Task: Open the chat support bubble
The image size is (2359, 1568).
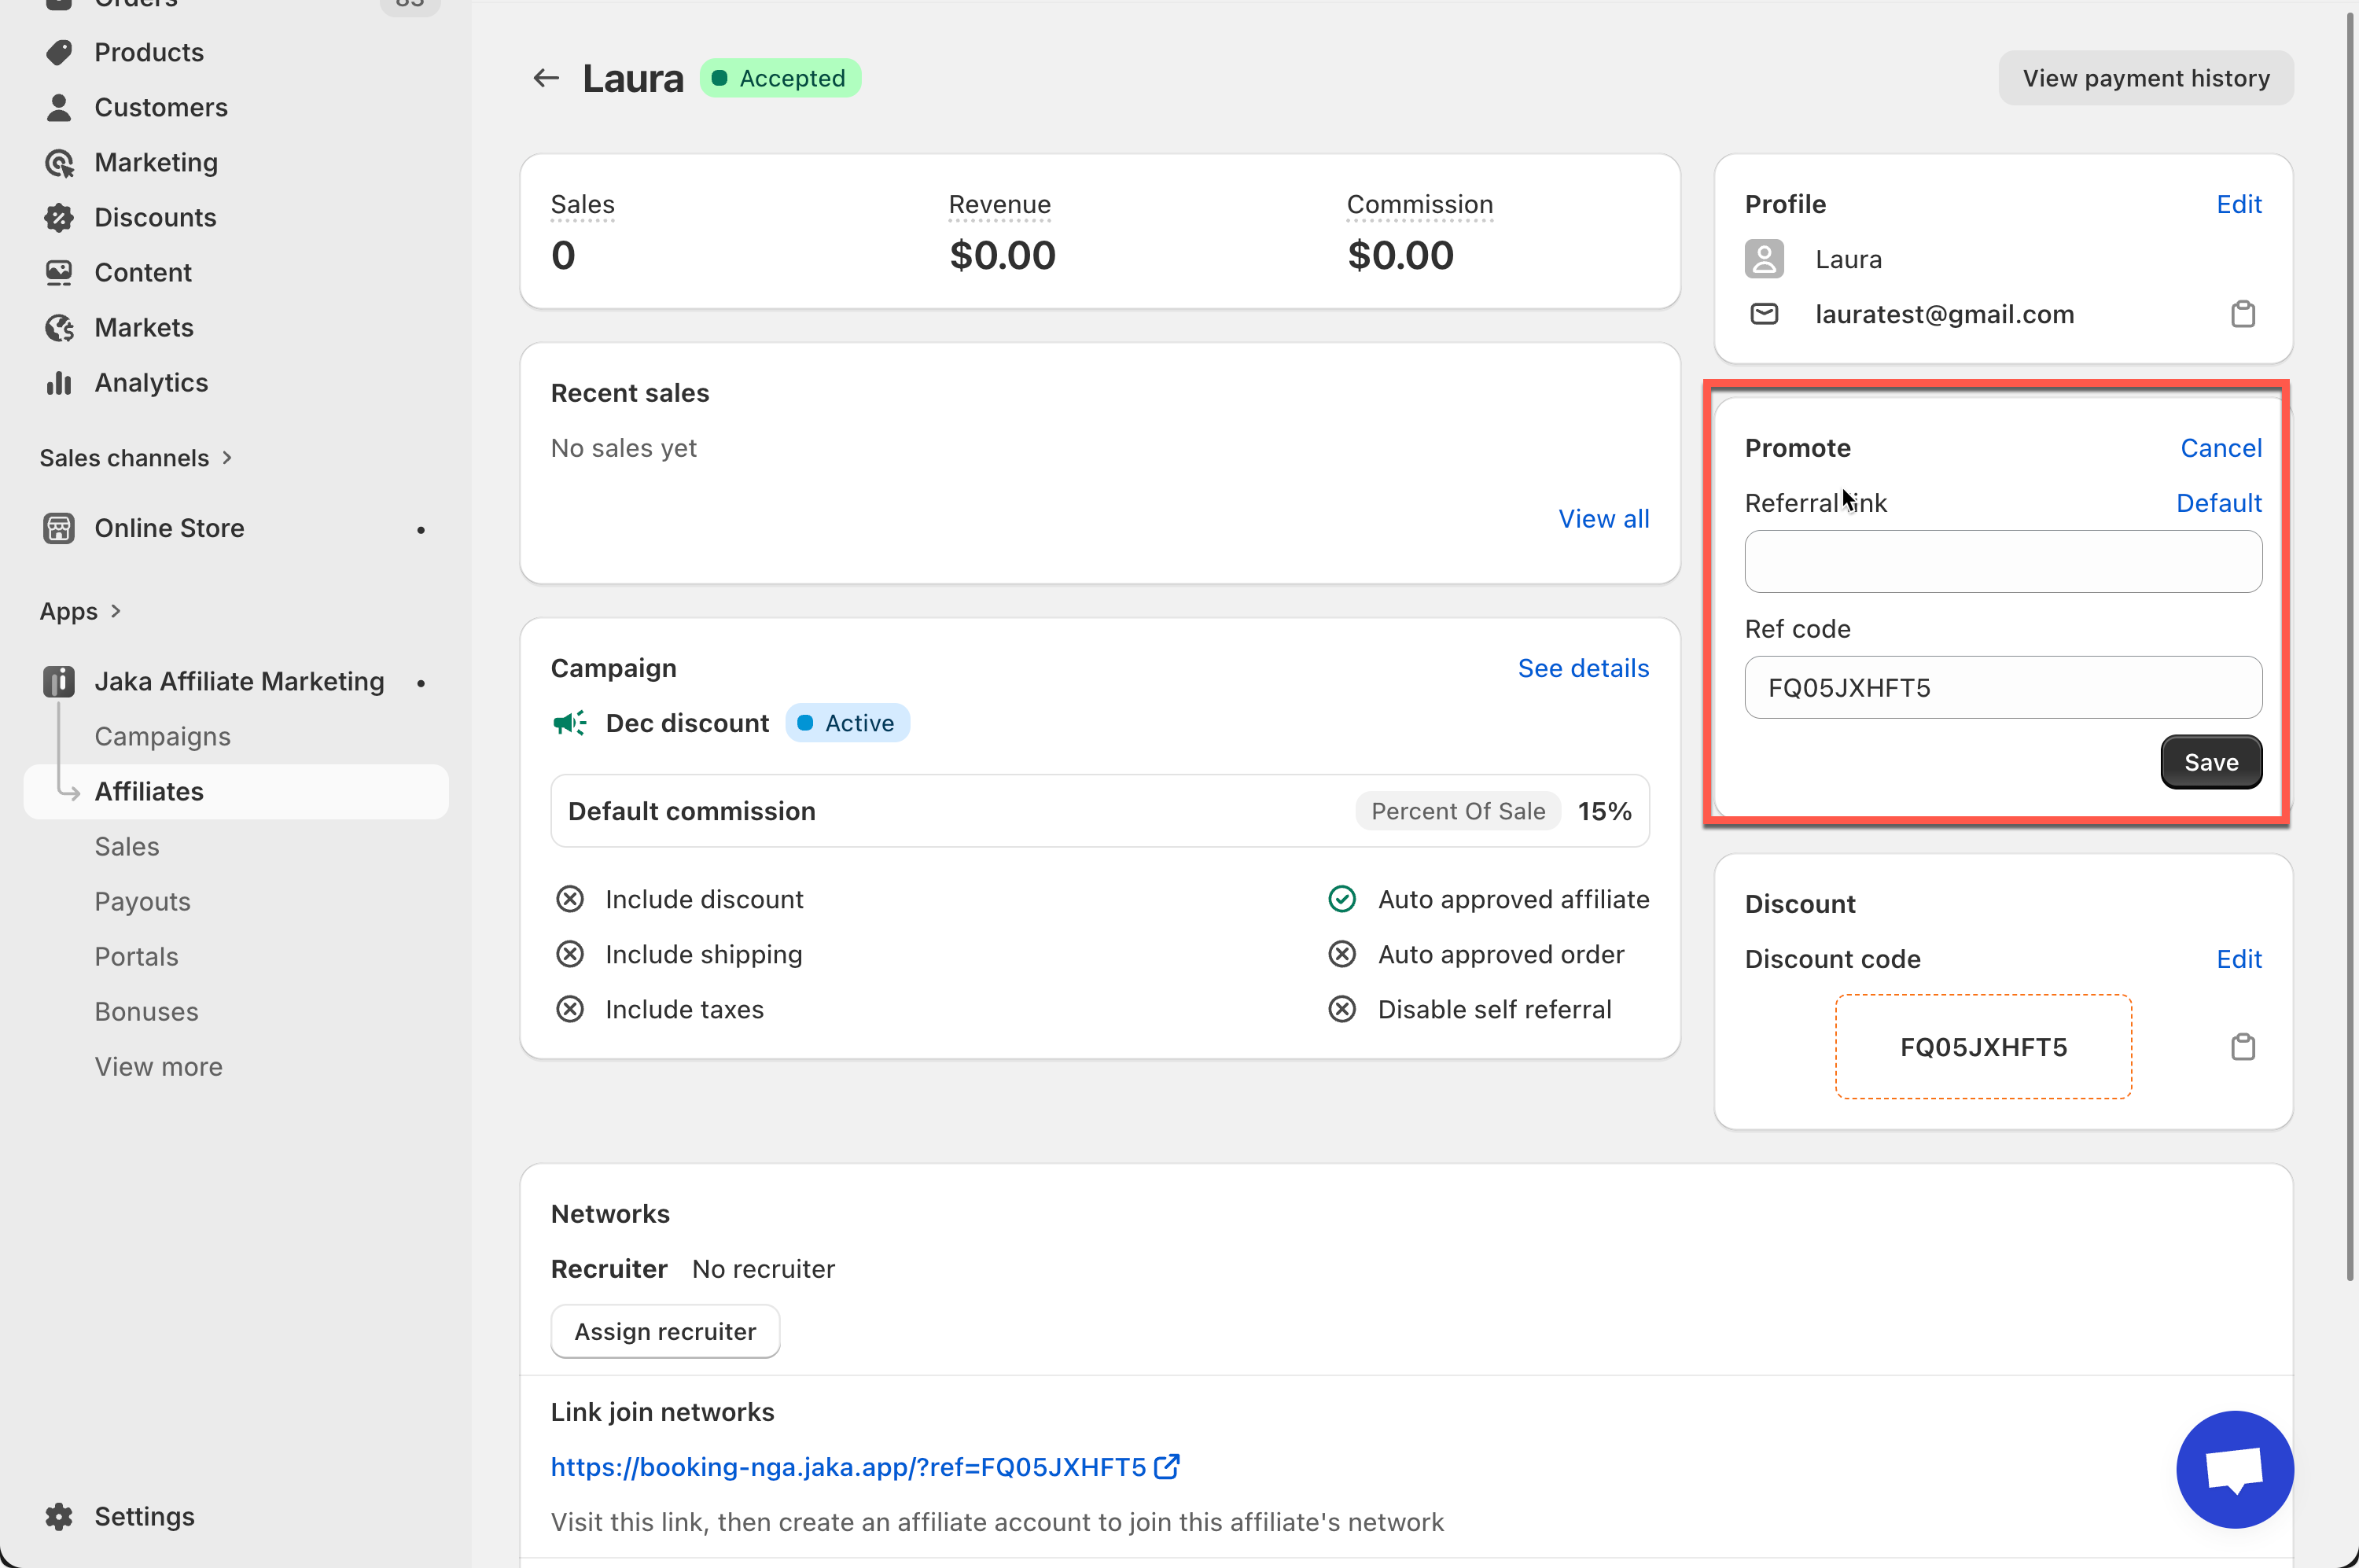Action: click(2234, 1468)
